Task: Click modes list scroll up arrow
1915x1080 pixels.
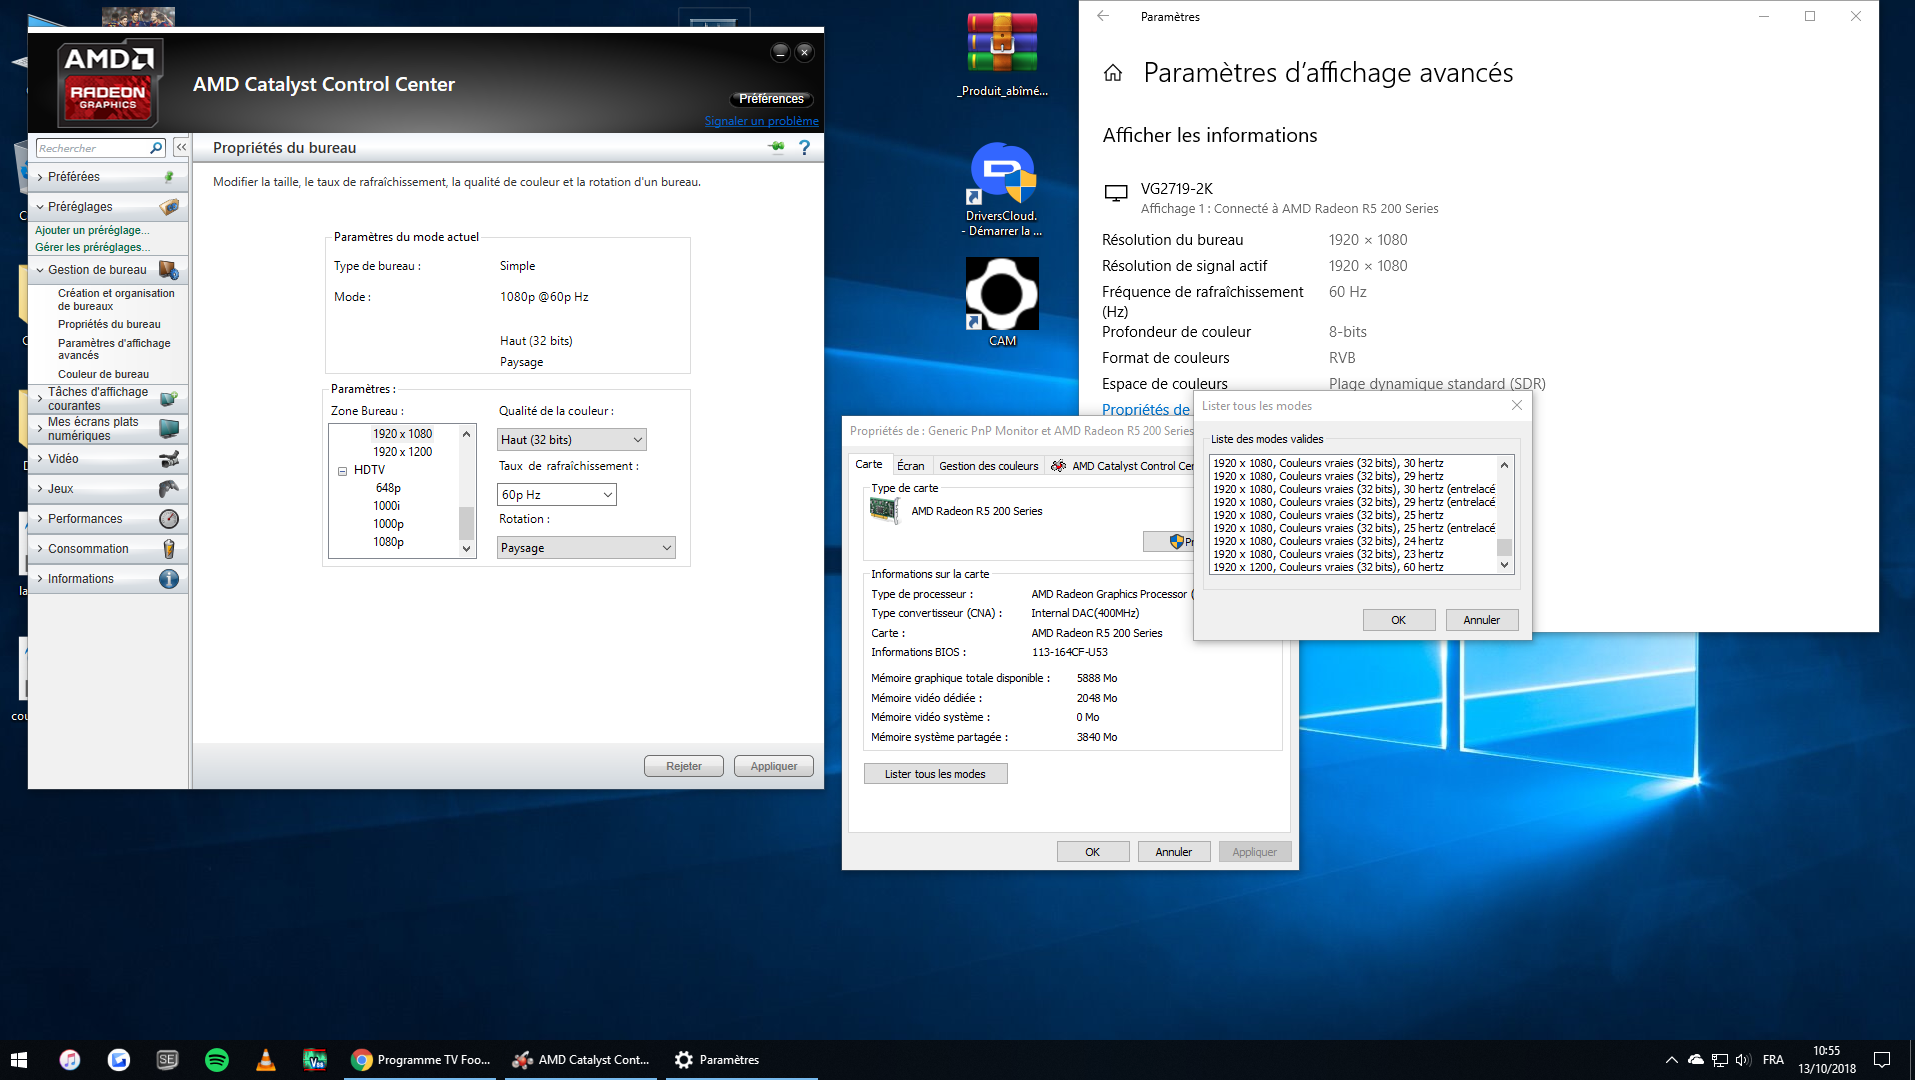Action: [1504, 465]
